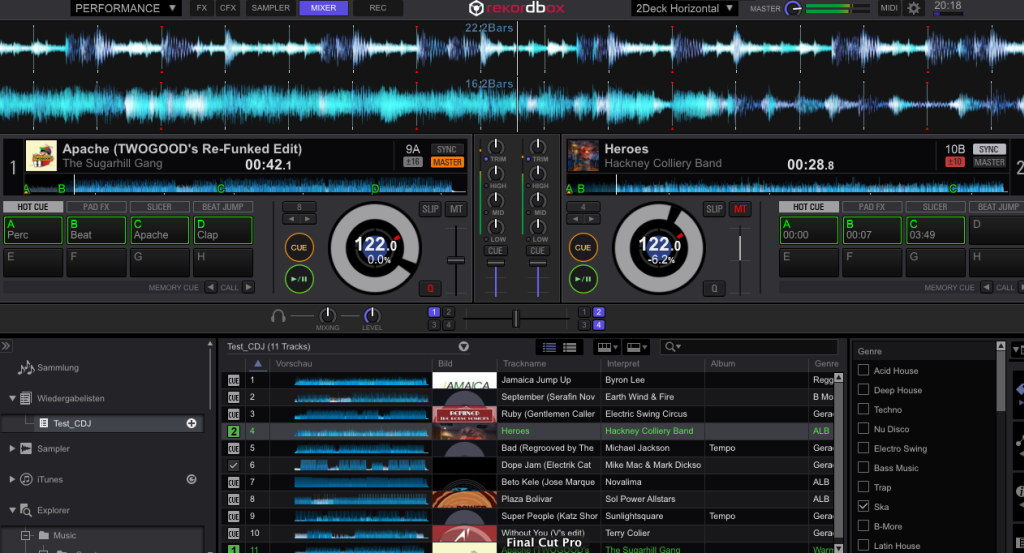
Task: Open settings with the gear icon
Action: click(913, 8)
